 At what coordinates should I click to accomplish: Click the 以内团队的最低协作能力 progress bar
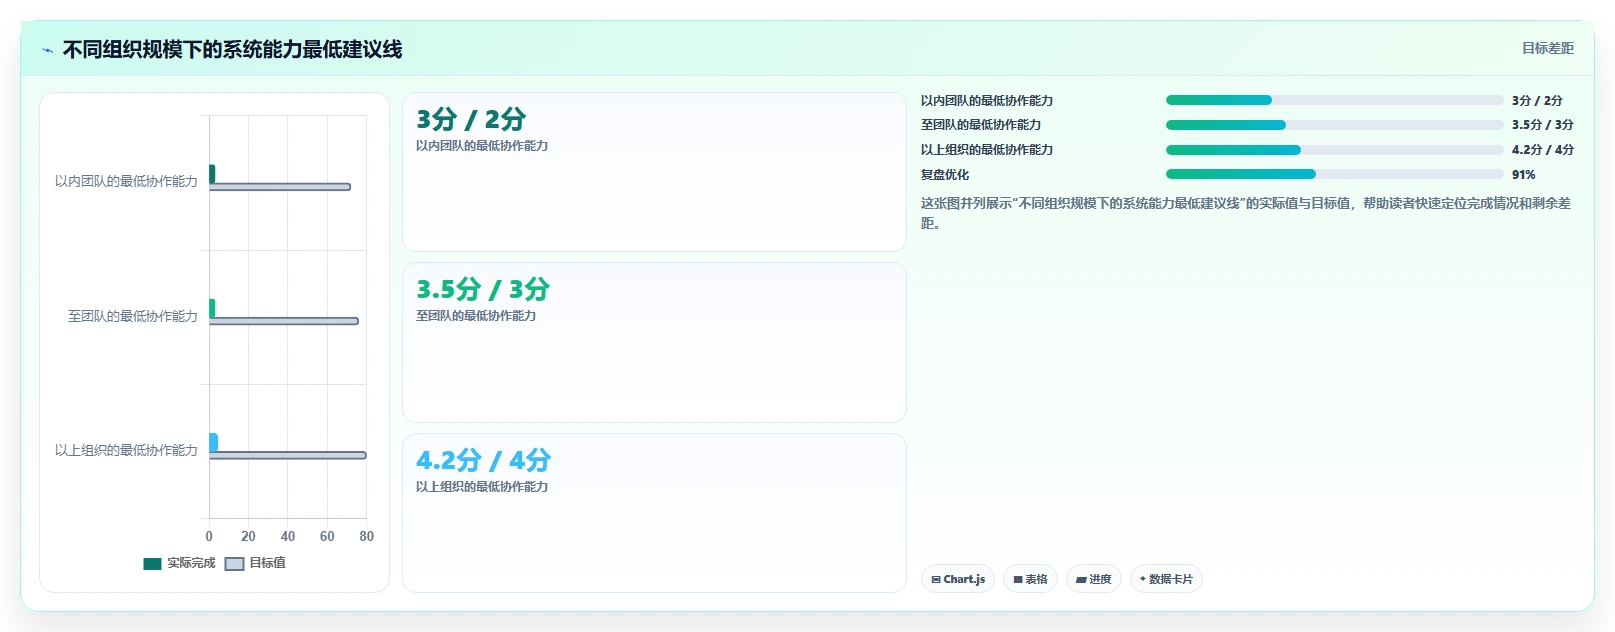coord(1334,100)
